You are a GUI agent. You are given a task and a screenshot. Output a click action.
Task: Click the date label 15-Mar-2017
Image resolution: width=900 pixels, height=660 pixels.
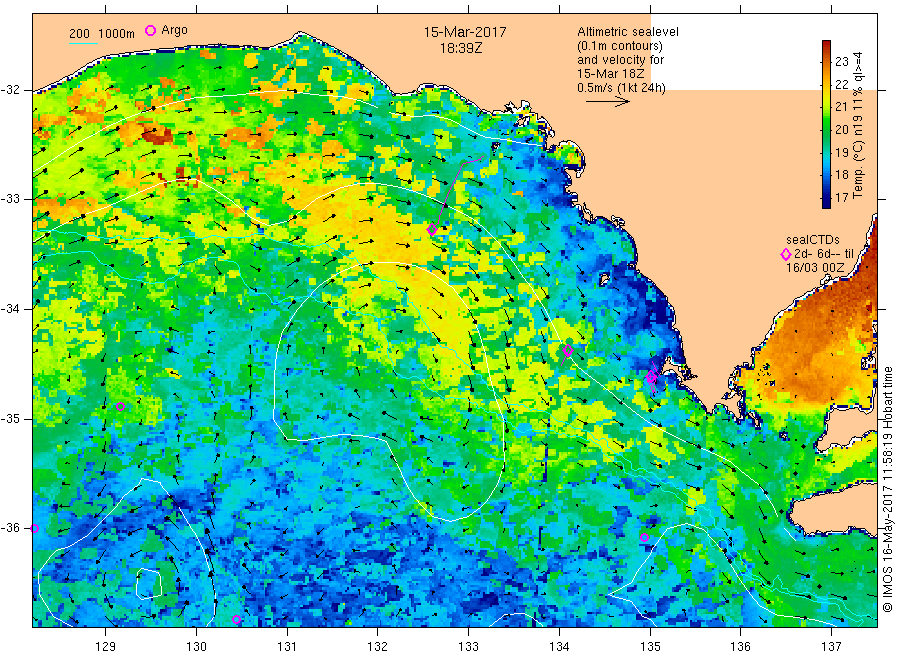465,32
